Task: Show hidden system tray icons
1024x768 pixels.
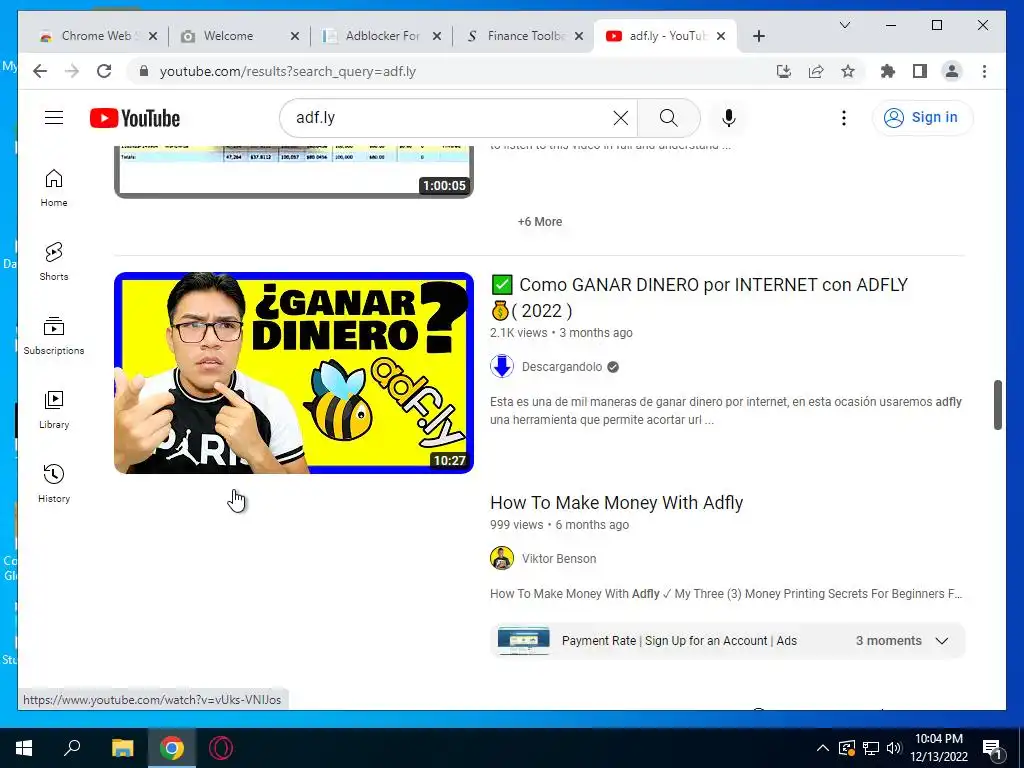Action: (823, 748)
